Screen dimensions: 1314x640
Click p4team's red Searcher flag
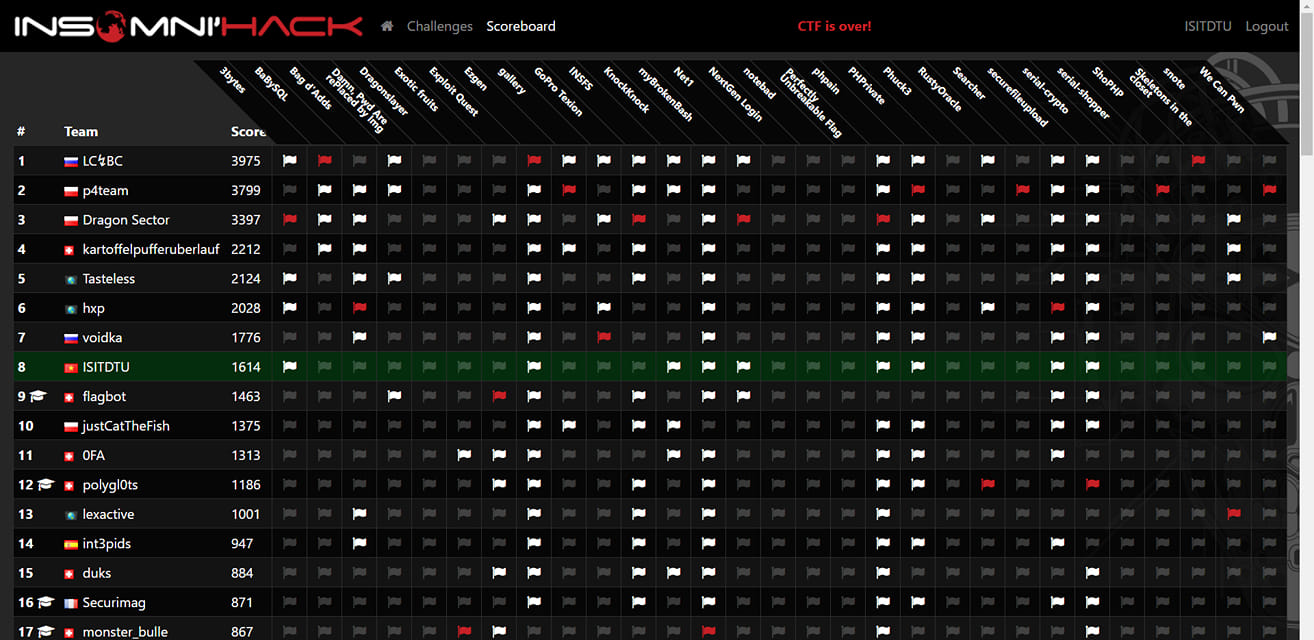point(1024,190)
